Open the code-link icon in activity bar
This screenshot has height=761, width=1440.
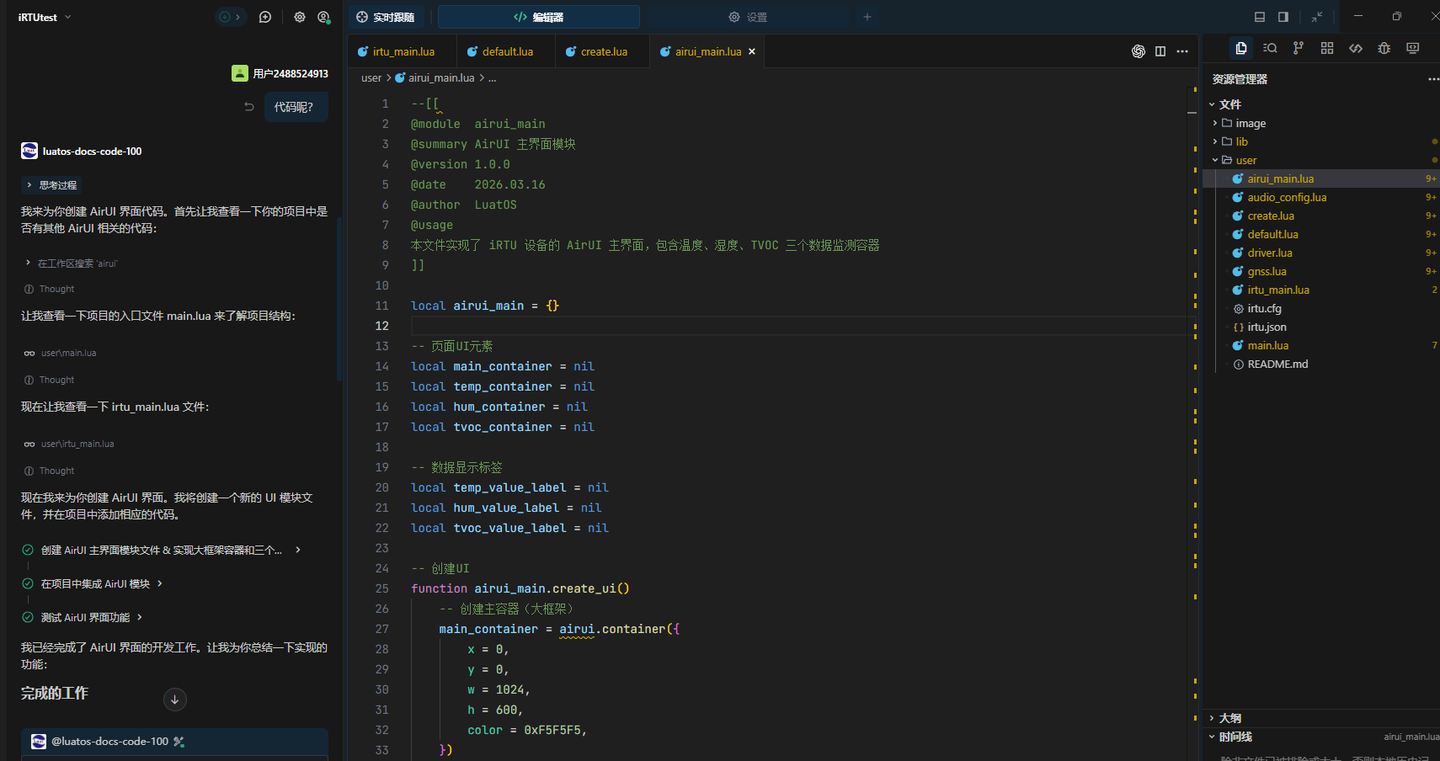(x=1356, y=48)
